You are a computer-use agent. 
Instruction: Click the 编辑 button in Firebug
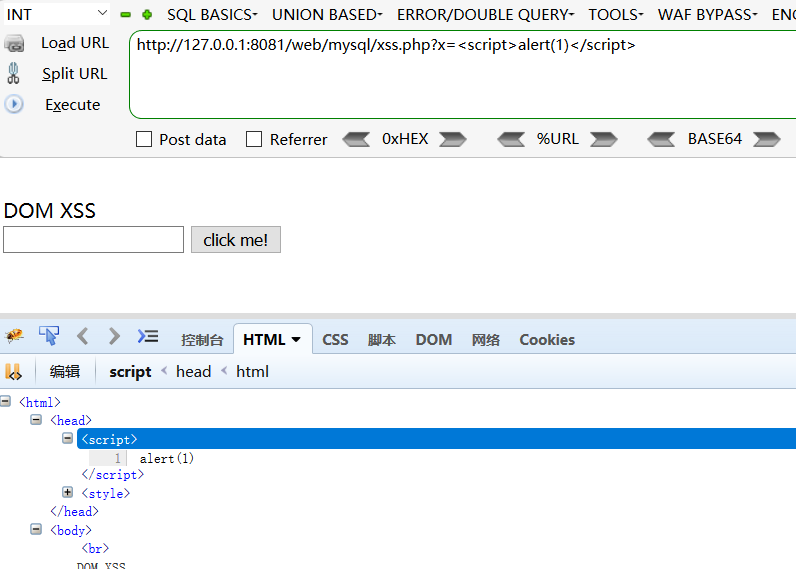pos(65,372)
